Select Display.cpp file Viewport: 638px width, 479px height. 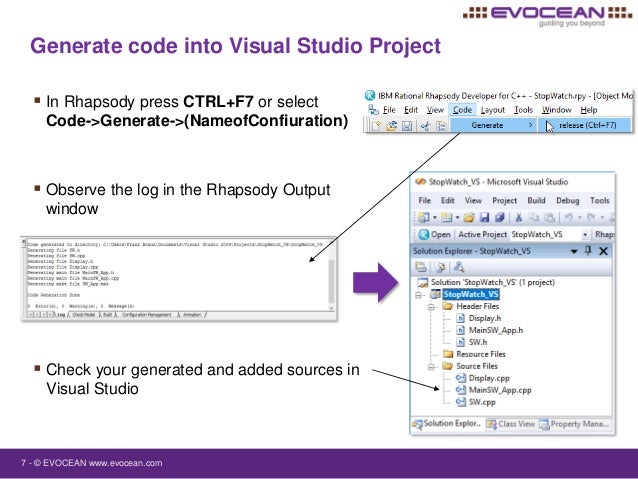[x=483, y=378]
